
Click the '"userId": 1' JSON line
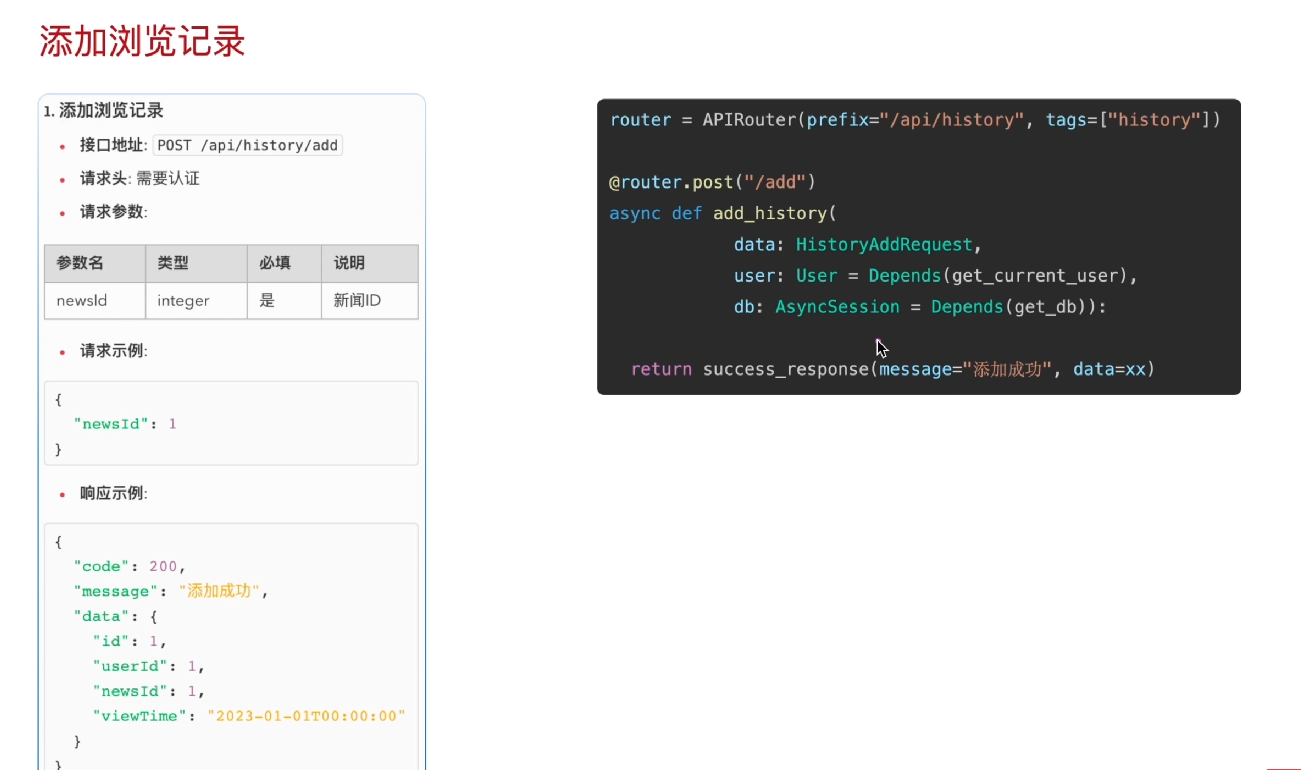[148, 666]
